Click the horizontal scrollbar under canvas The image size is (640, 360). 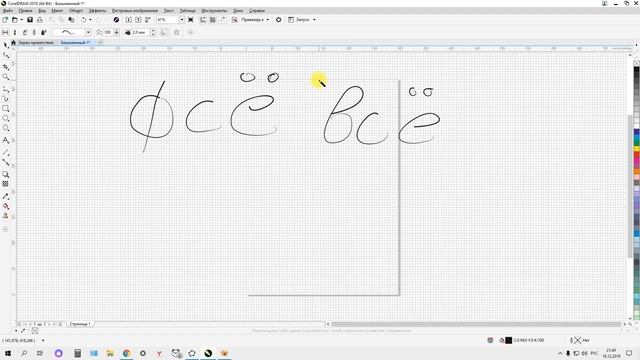pos(476,324)
